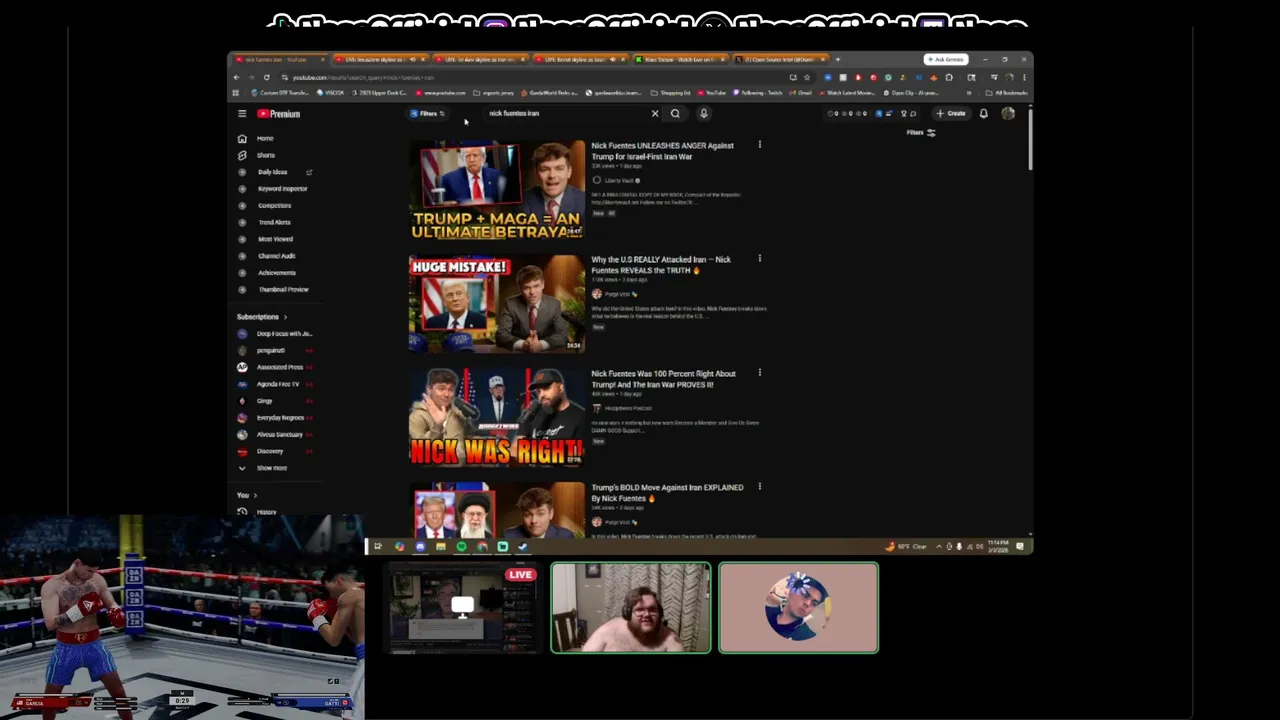Open Deep Focus subscription channel
Image resolution: width=1280 pixels, height=720 pixels.
[x=277, y=334]
